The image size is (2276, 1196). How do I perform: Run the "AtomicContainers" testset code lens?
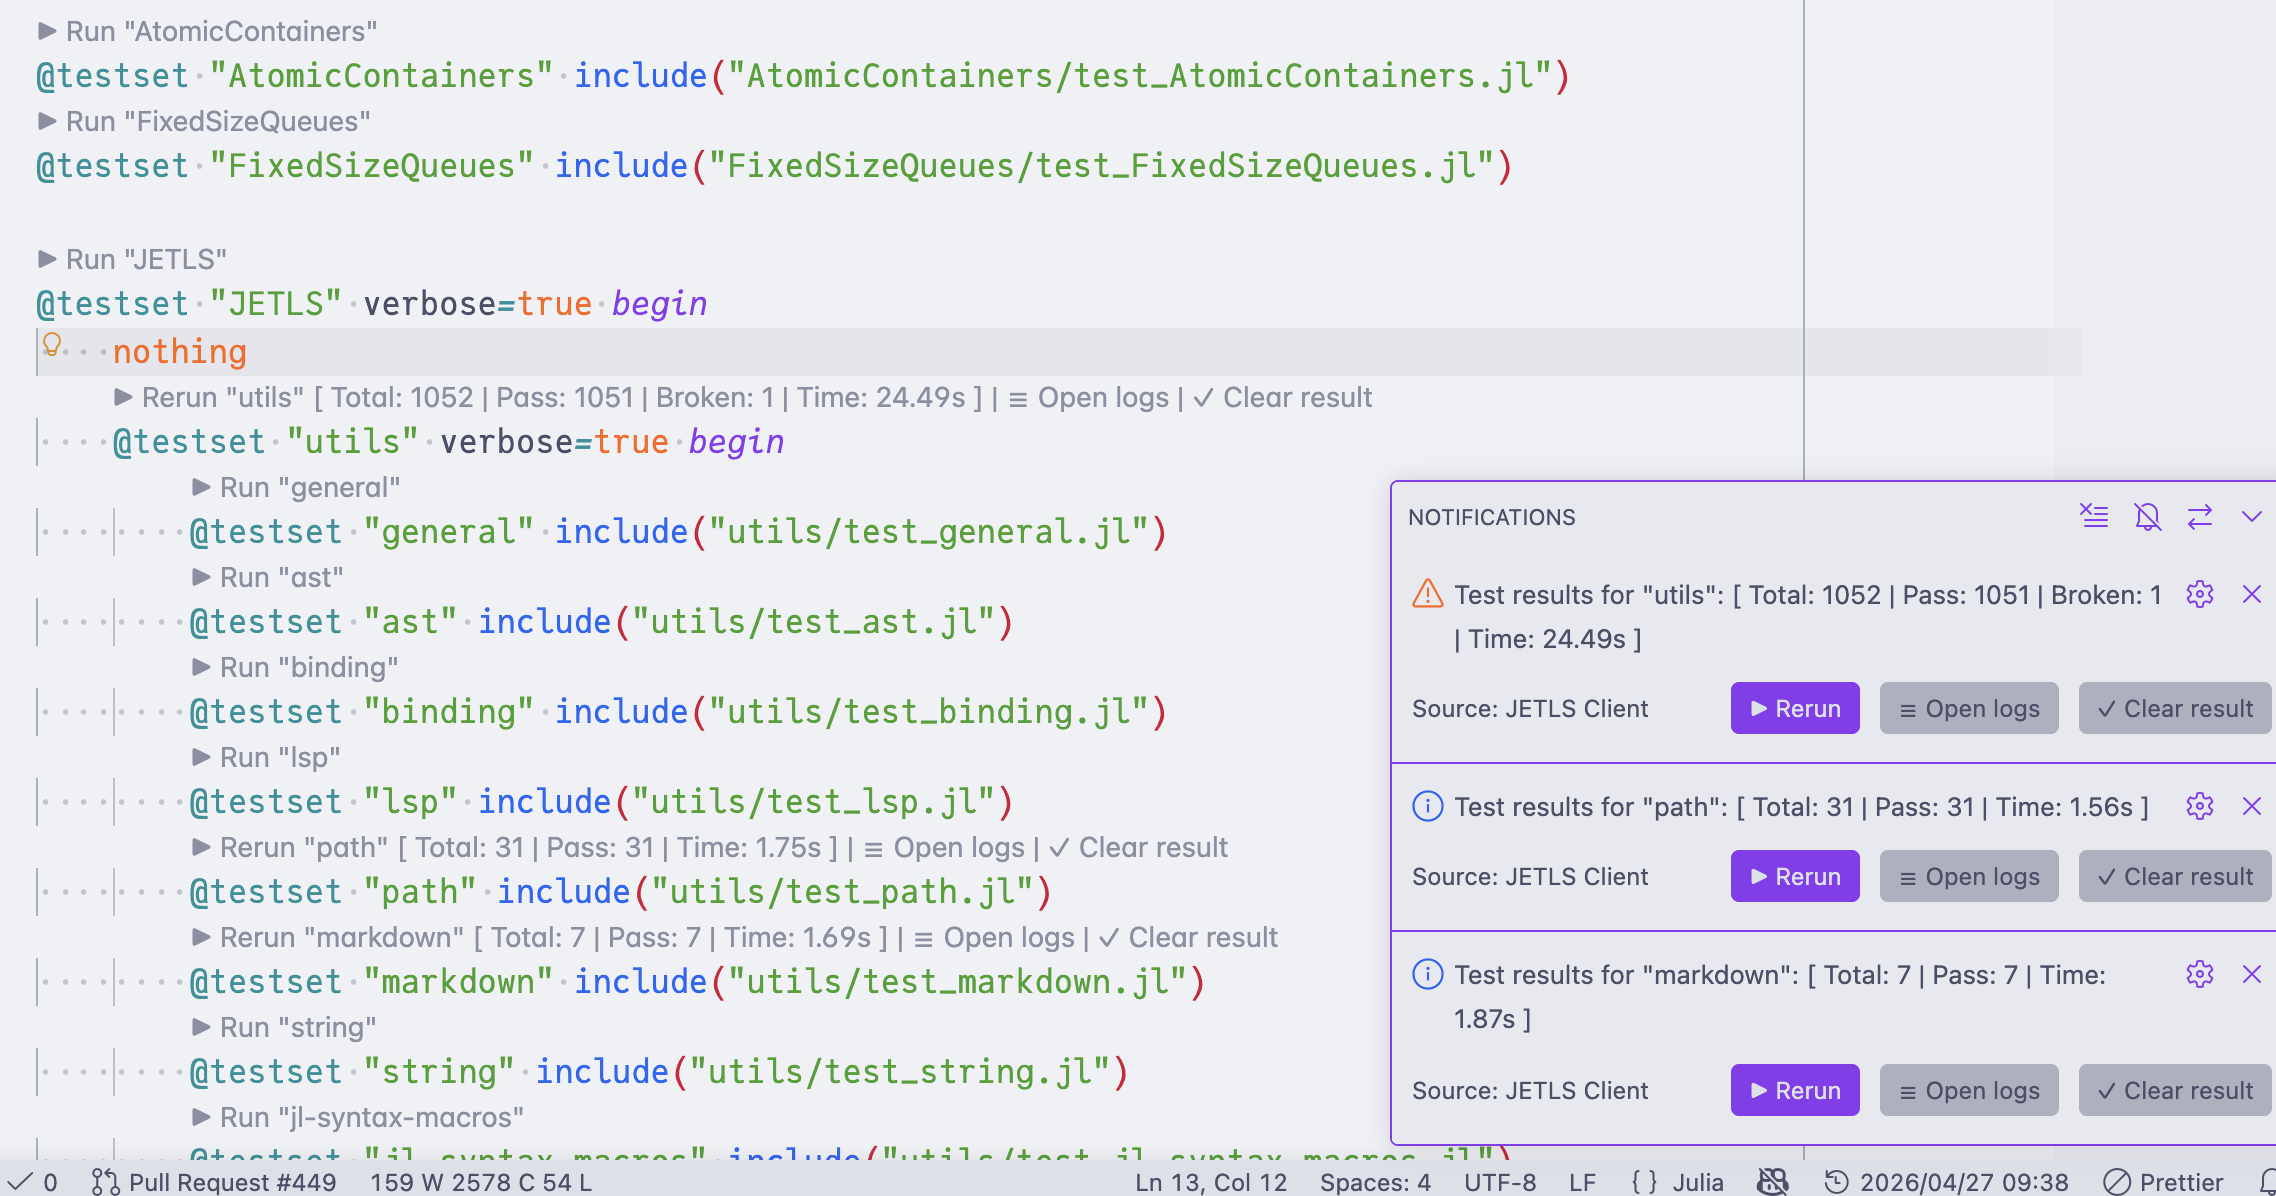207,31
